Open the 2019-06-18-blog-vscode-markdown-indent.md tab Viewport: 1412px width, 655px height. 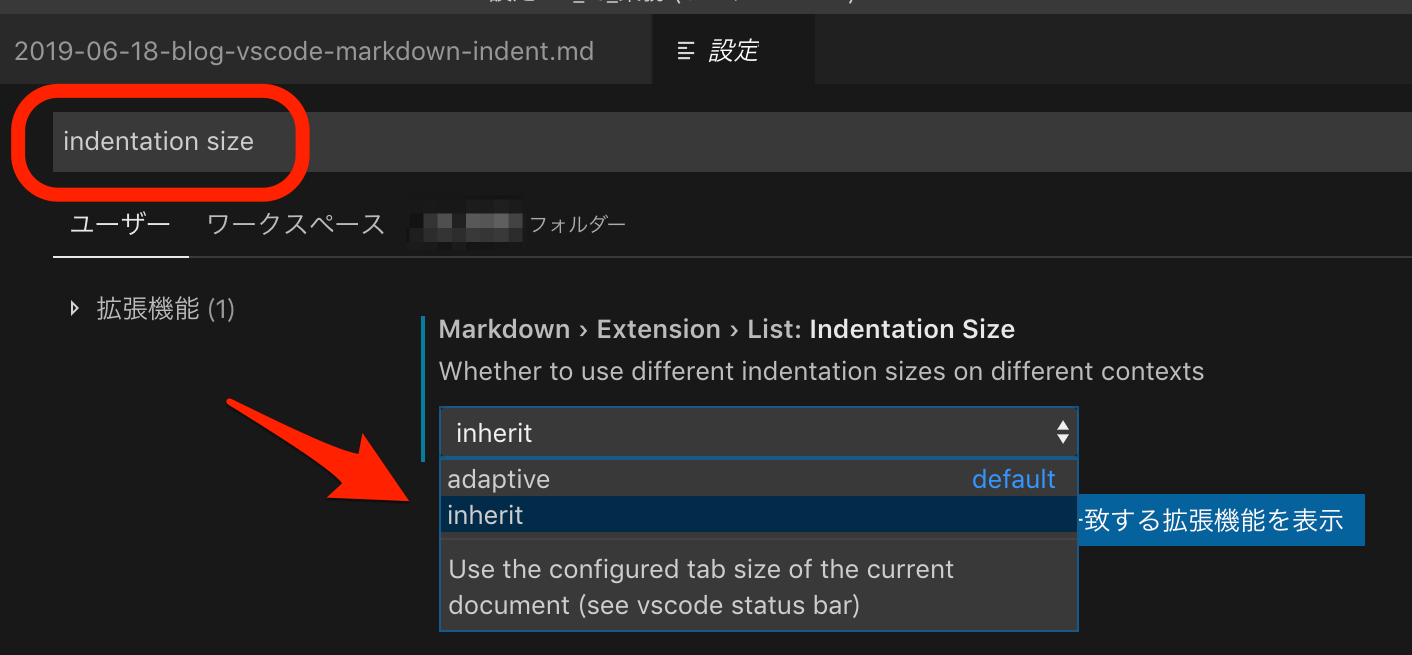303,48
